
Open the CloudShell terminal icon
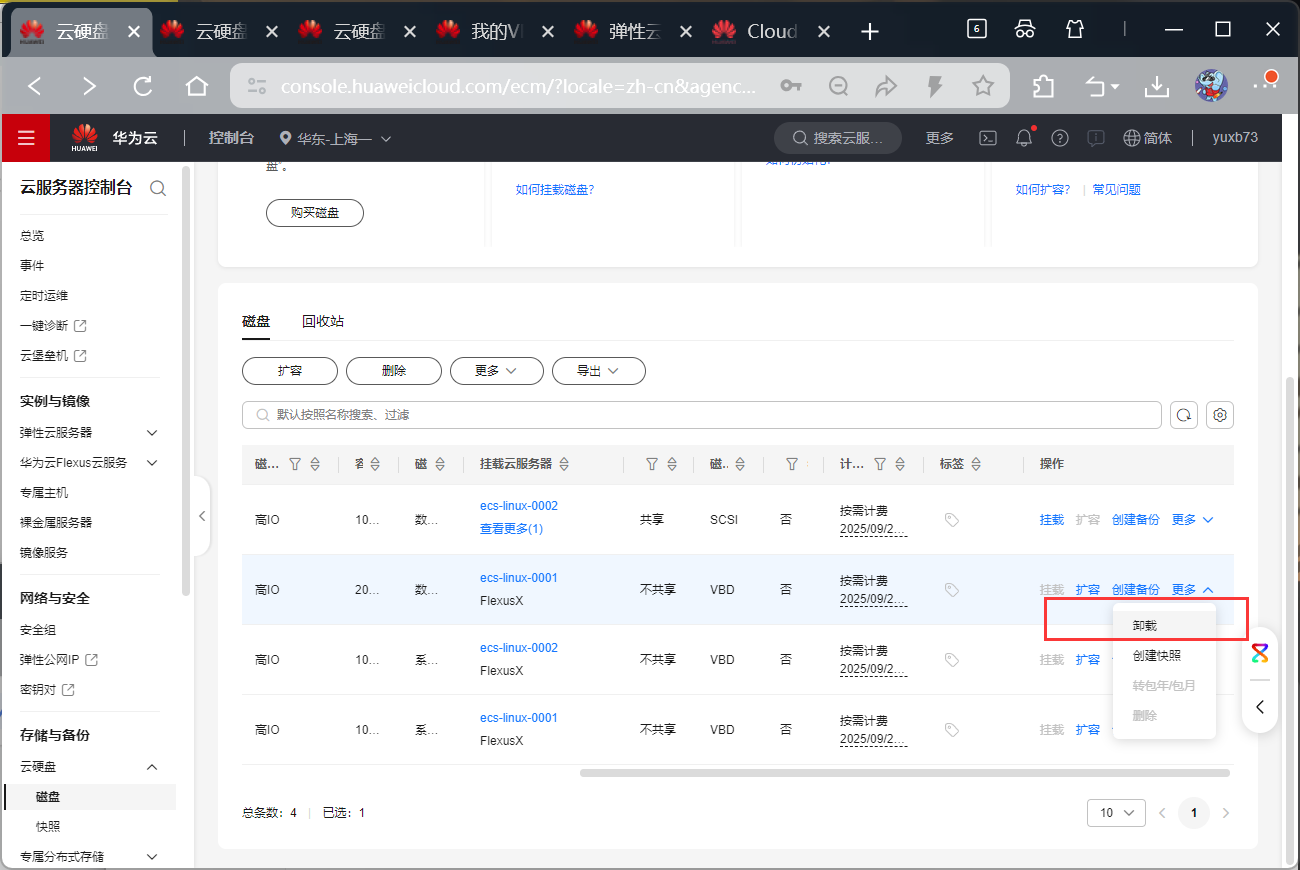tap(988, 138)
